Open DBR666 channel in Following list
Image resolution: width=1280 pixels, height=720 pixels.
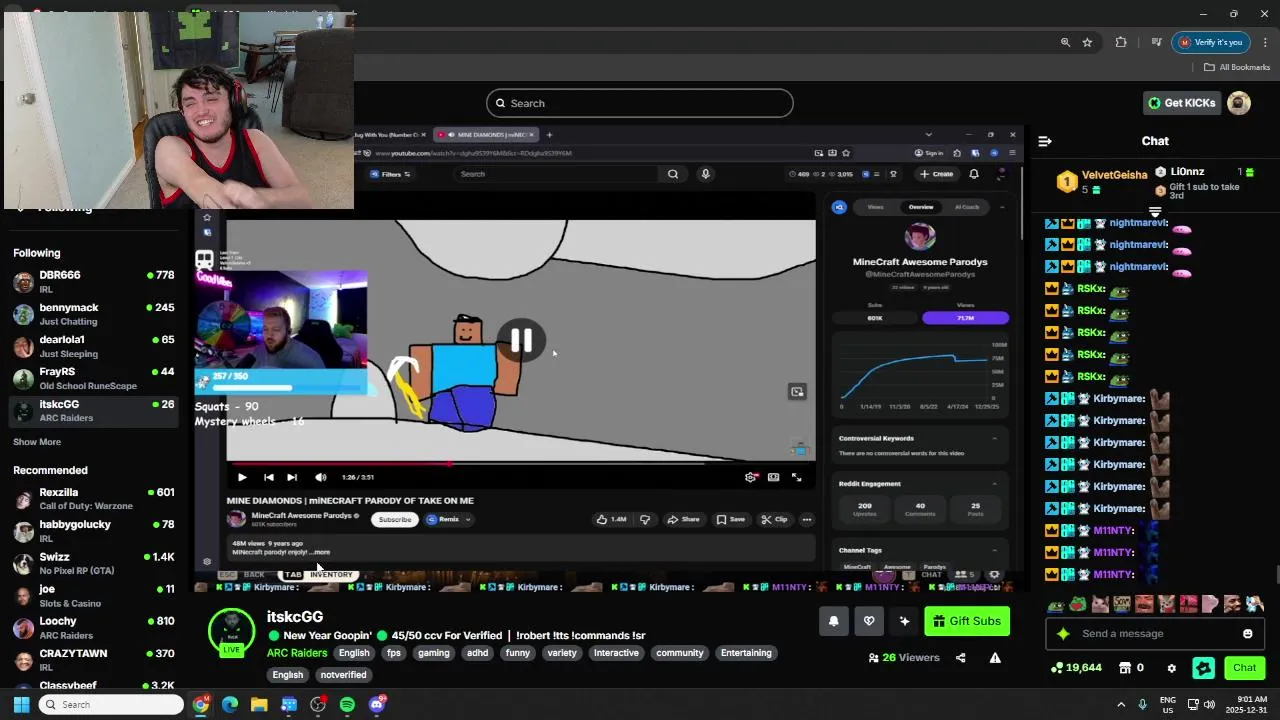point(94,281)
